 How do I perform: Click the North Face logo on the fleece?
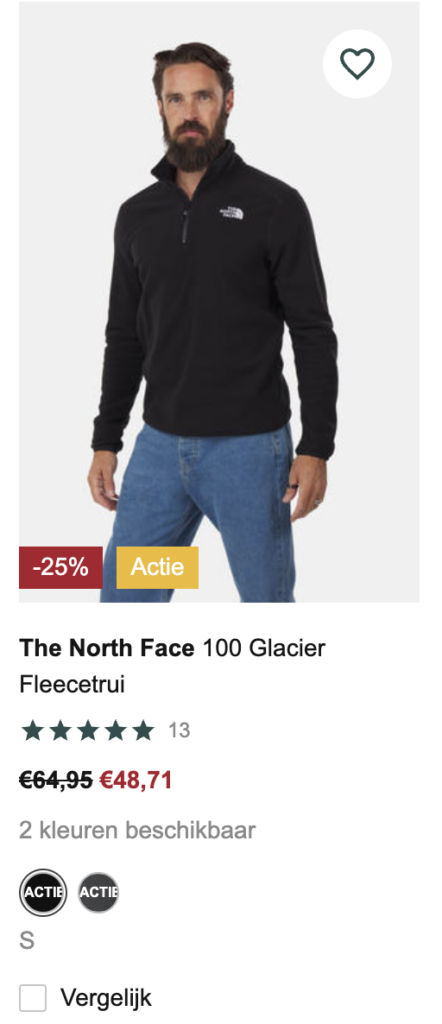(231, 213)
